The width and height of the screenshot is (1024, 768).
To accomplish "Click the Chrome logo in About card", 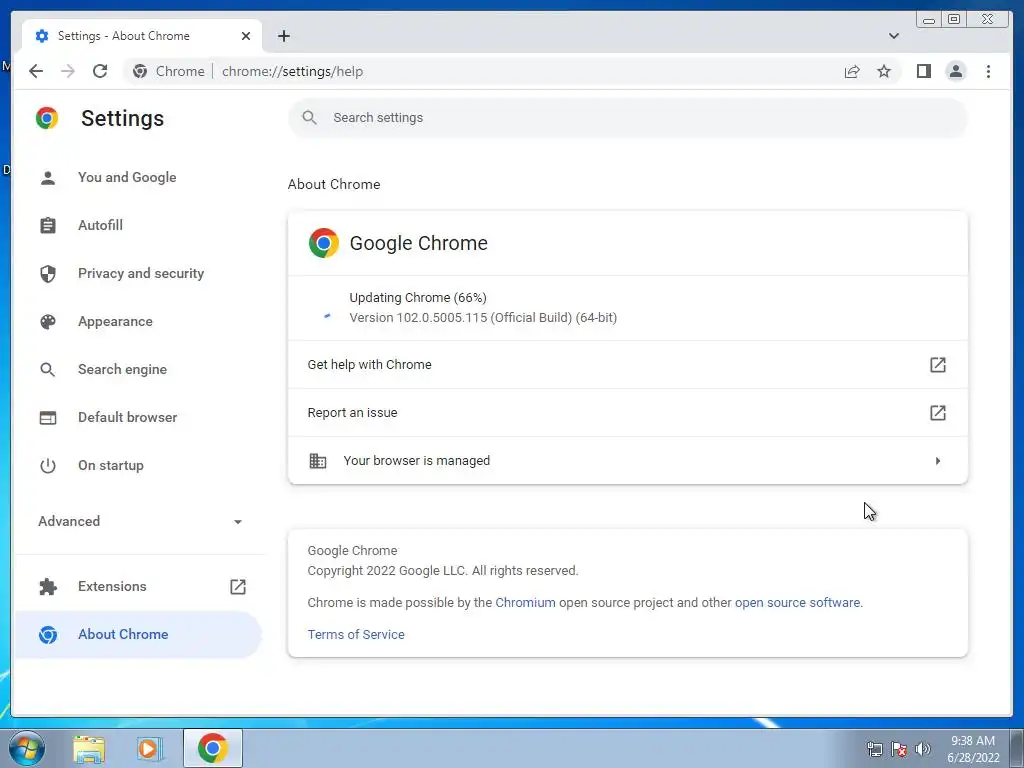I will [x=323, y=243].
